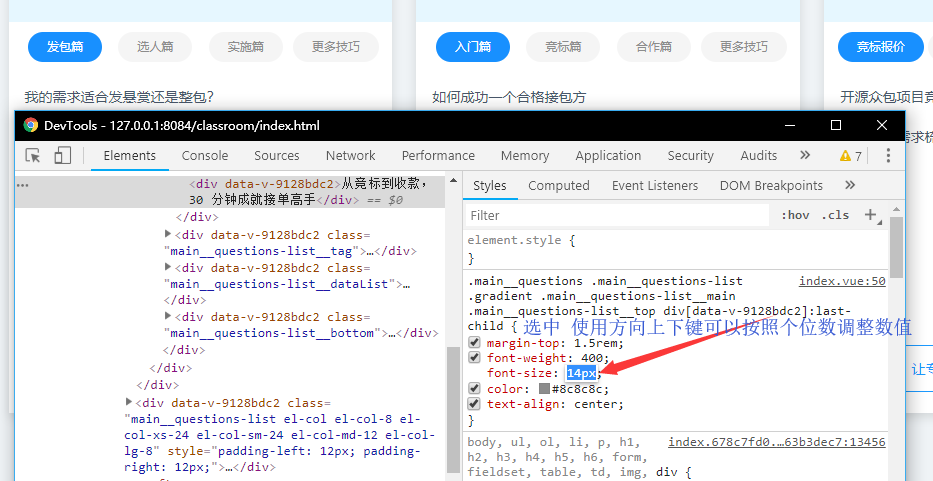Maximize the DevTools window
This screenshot has width=933, height=481.
pos(835,126)
